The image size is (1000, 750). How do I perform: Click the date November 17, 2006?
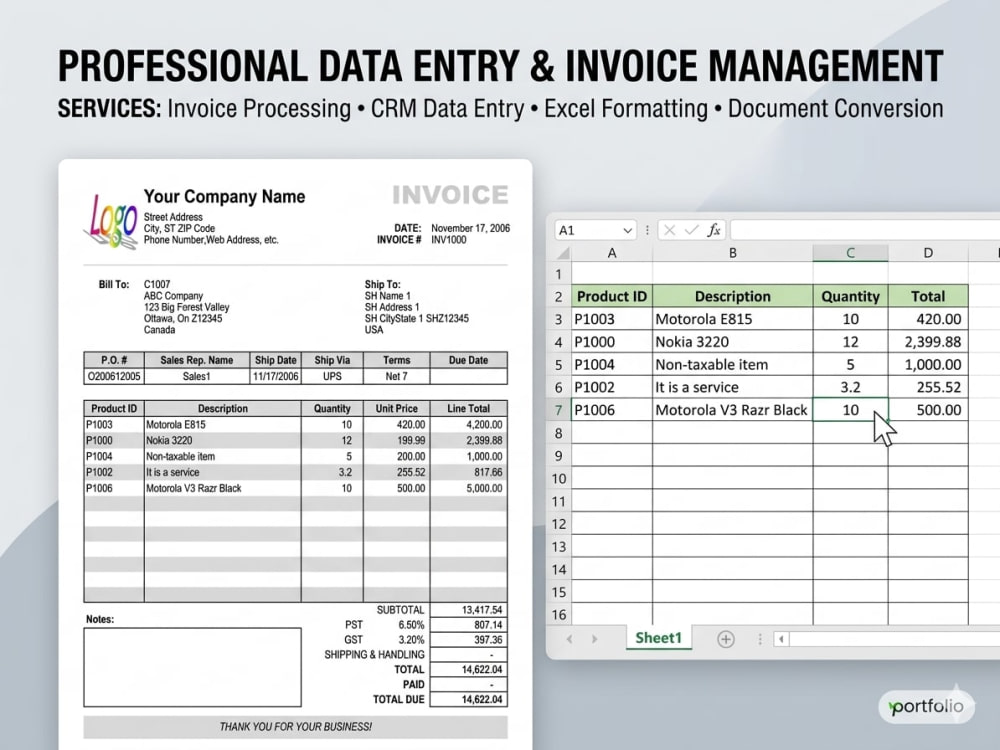(x=471, y=228)
